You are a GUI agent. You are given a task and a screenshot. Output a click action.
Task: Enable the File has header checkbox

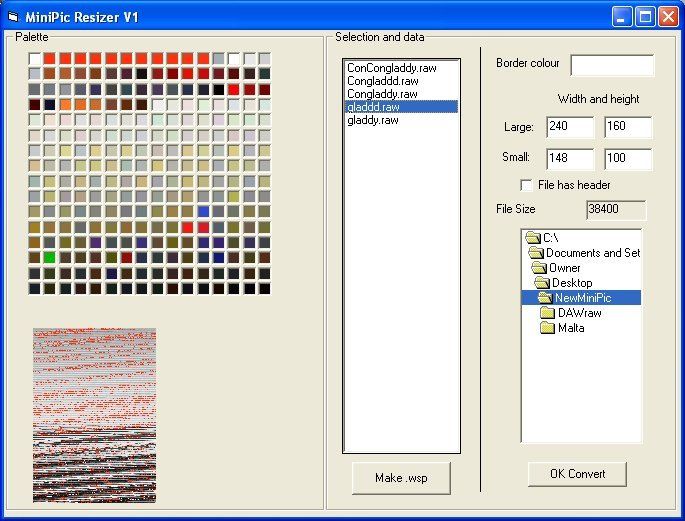point(526,185)
